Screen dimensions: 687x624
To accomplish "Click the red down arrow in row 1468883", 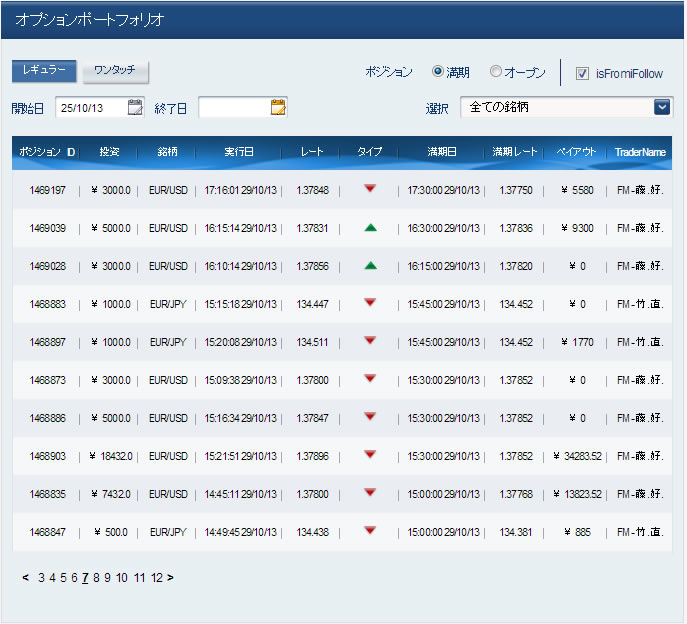I will (370, 302).
